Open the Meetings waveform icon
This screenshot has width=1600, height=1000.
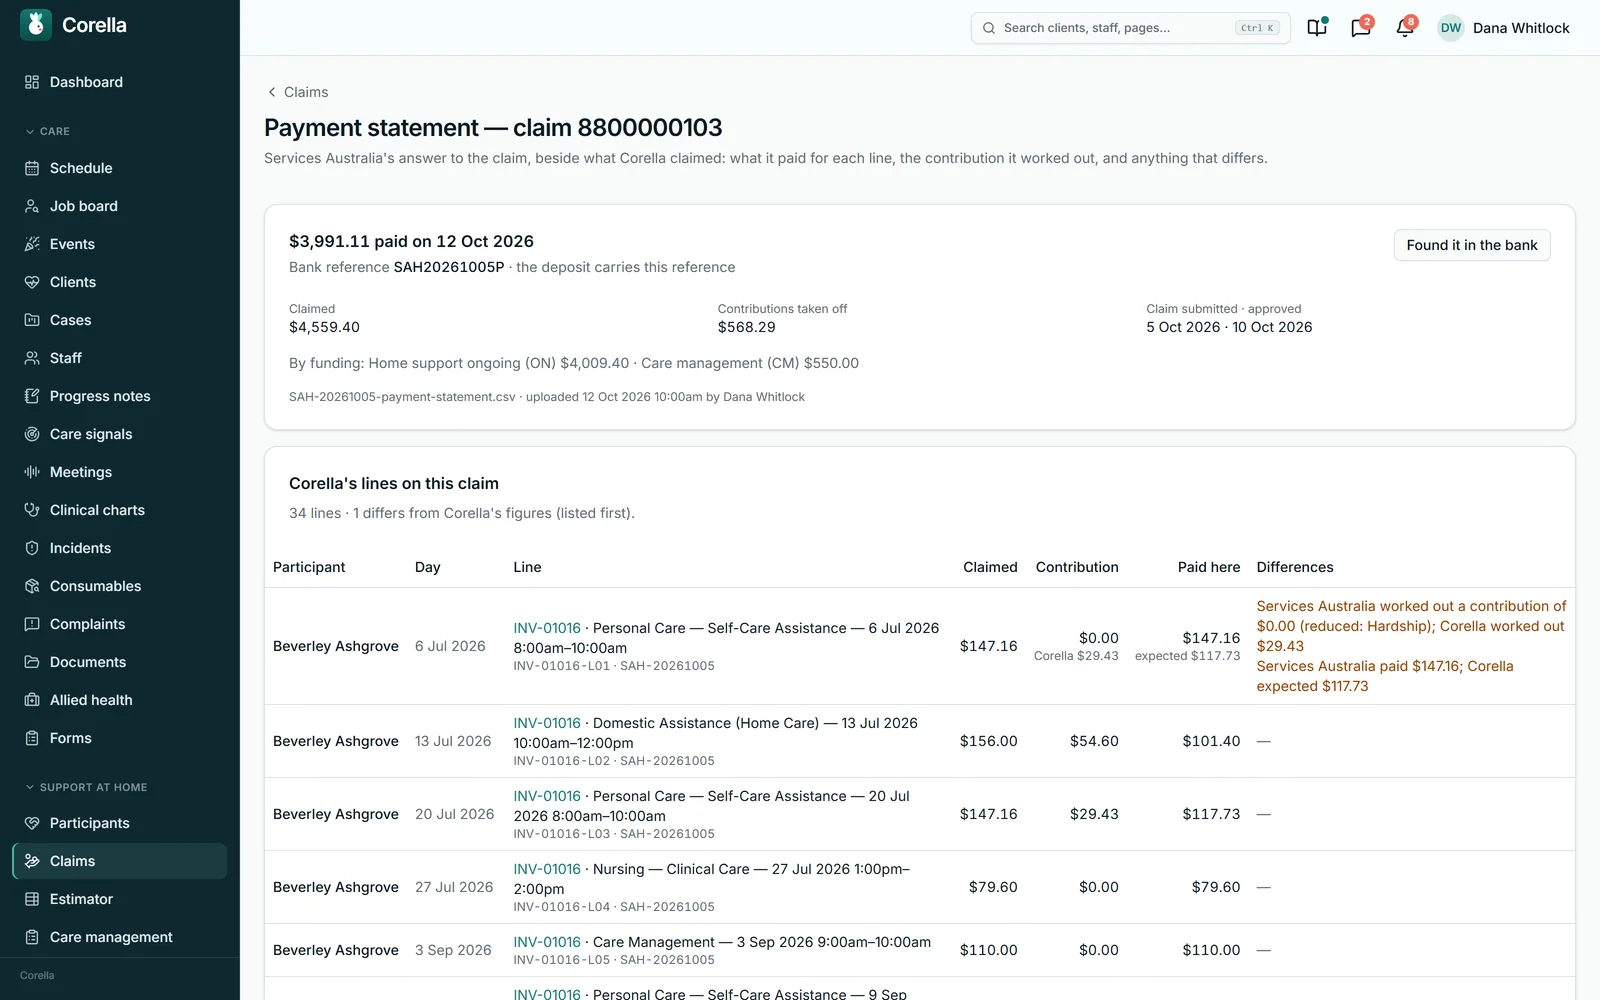32,472
